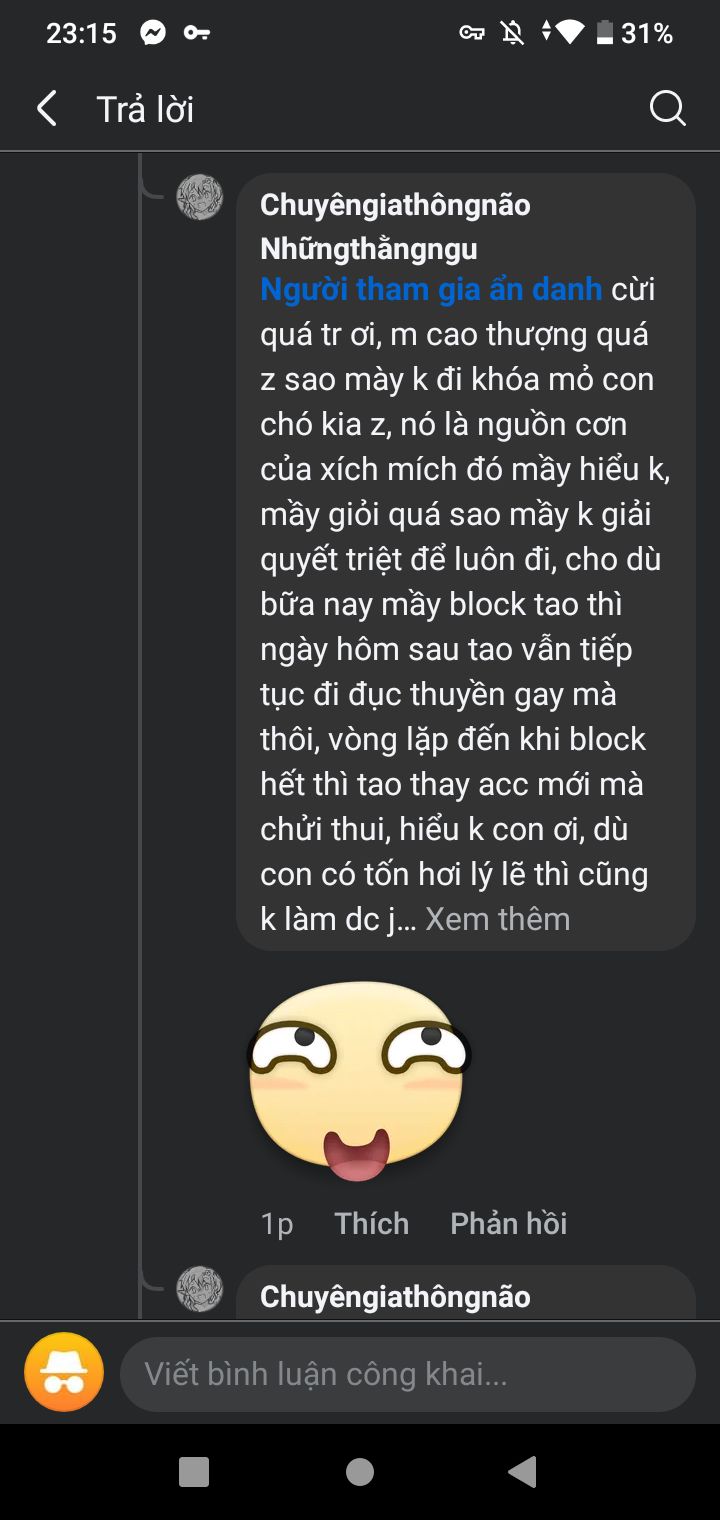Tap the back arrow beside Trả lời
Viewport: 720px width, 1520px height.
(x=46, y=108)
